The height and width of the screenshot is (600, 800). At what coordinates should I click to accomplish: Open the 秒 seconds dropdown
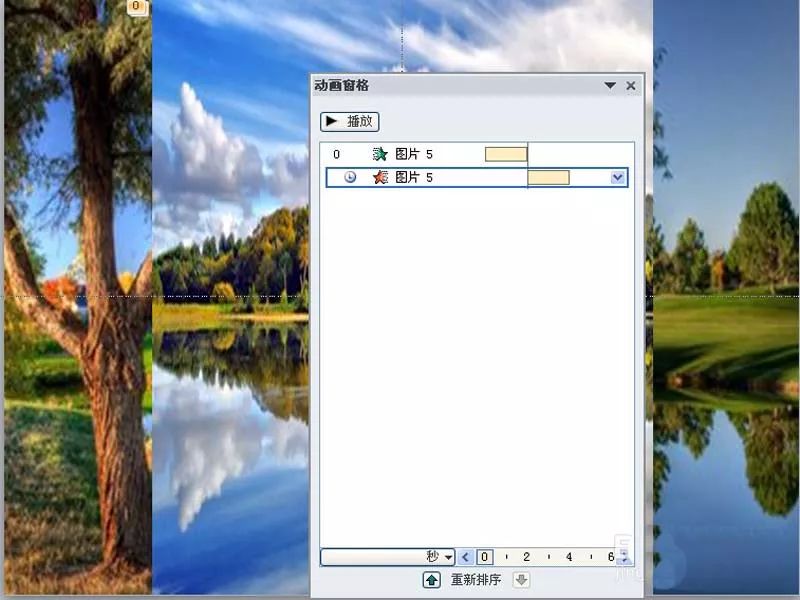point(447,557)
